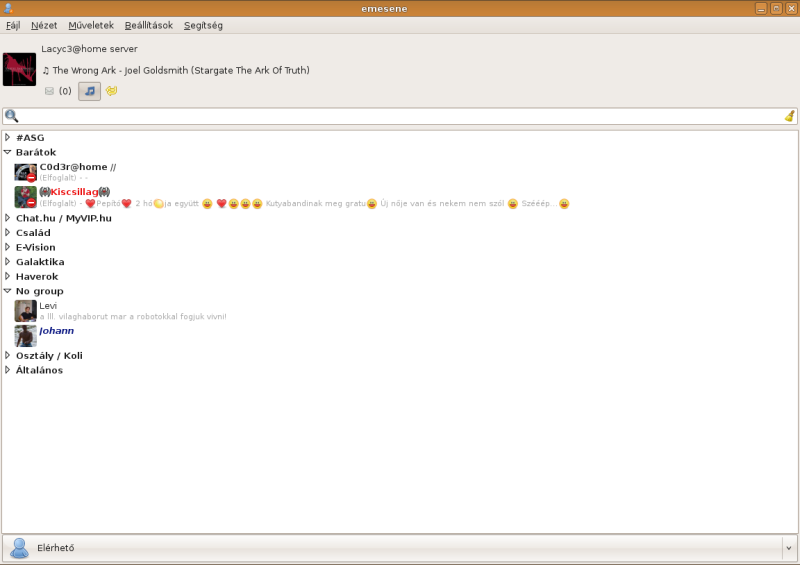
Task: Click into the contact search field
Action: pyautogui.click(x=400, y=116)
